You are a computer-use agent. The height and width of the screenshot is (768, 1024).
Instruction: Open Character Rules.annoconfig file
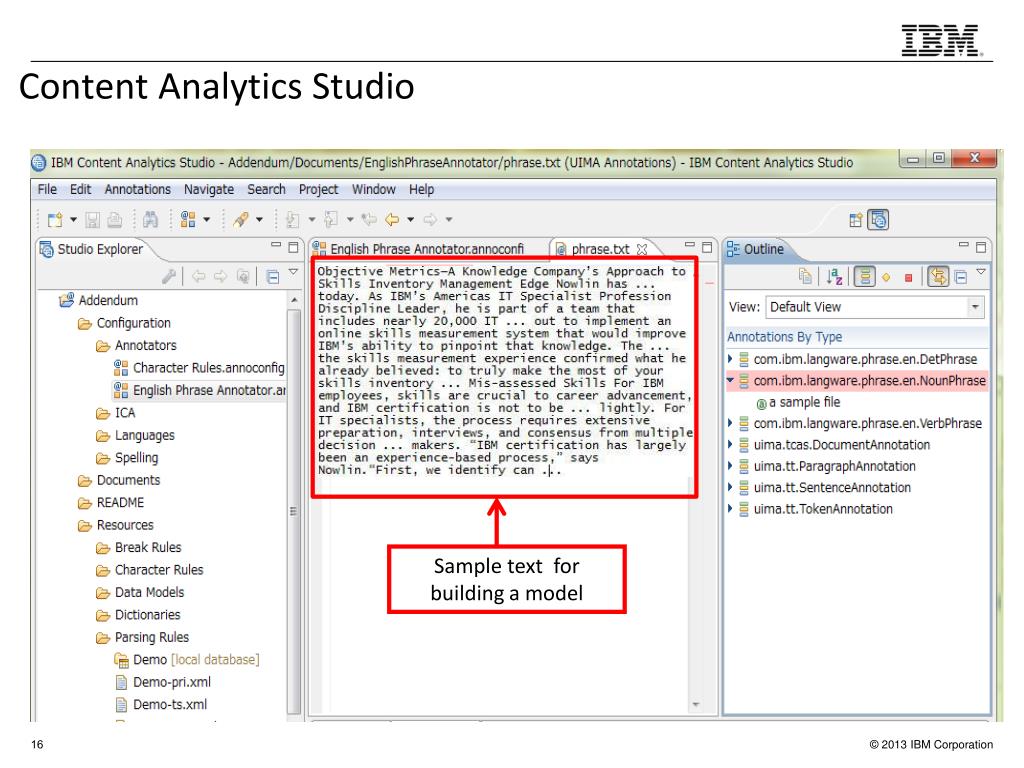(199, 368)
